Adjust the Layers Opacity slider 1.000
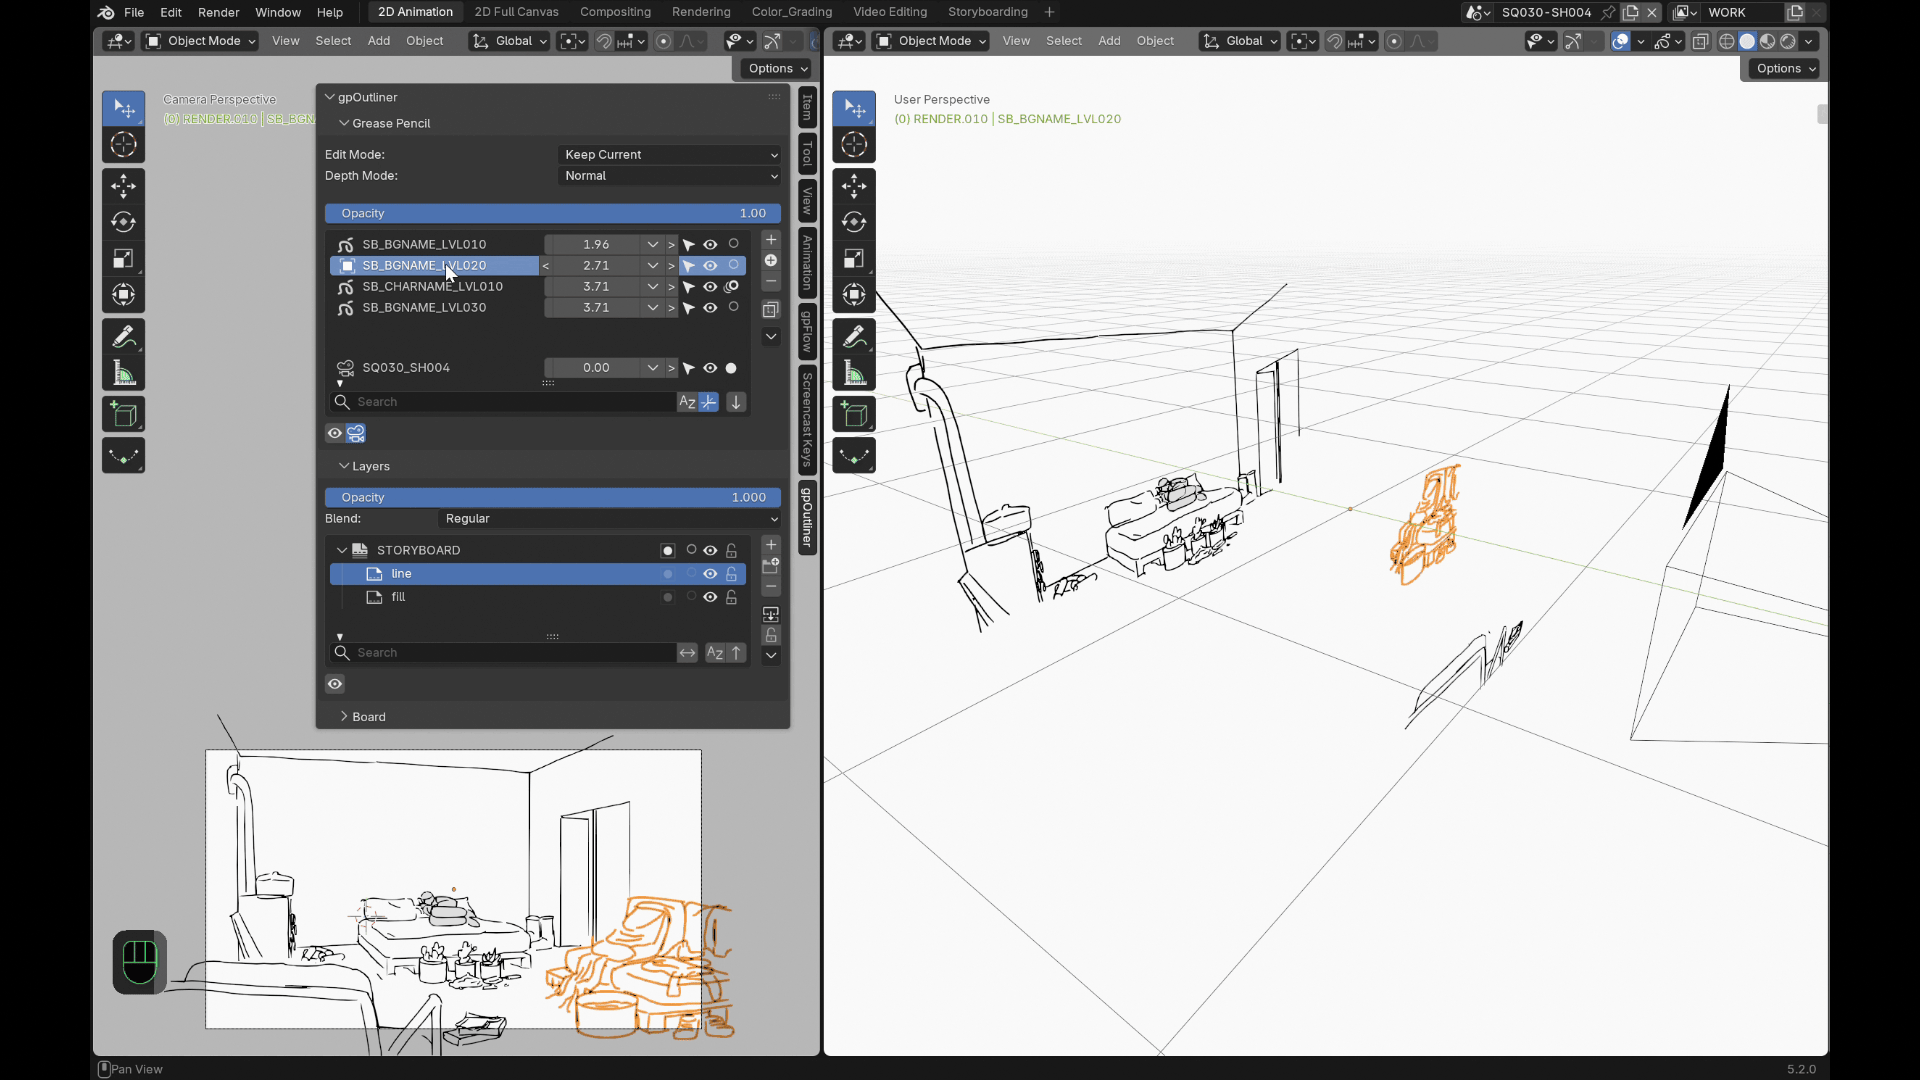The image size is (1920, 1080). click(x=553, y=497)
